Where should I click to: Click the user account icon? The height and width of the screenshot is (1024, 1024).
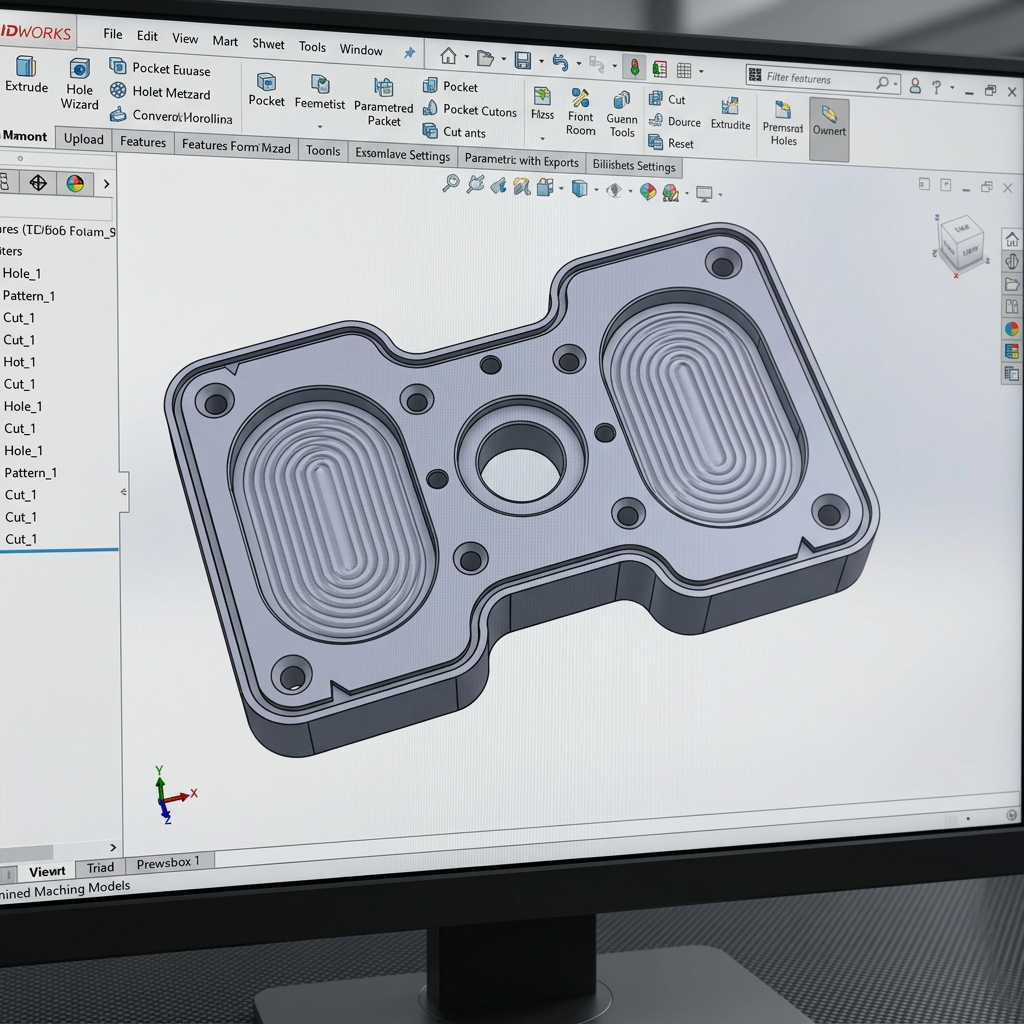915,86
